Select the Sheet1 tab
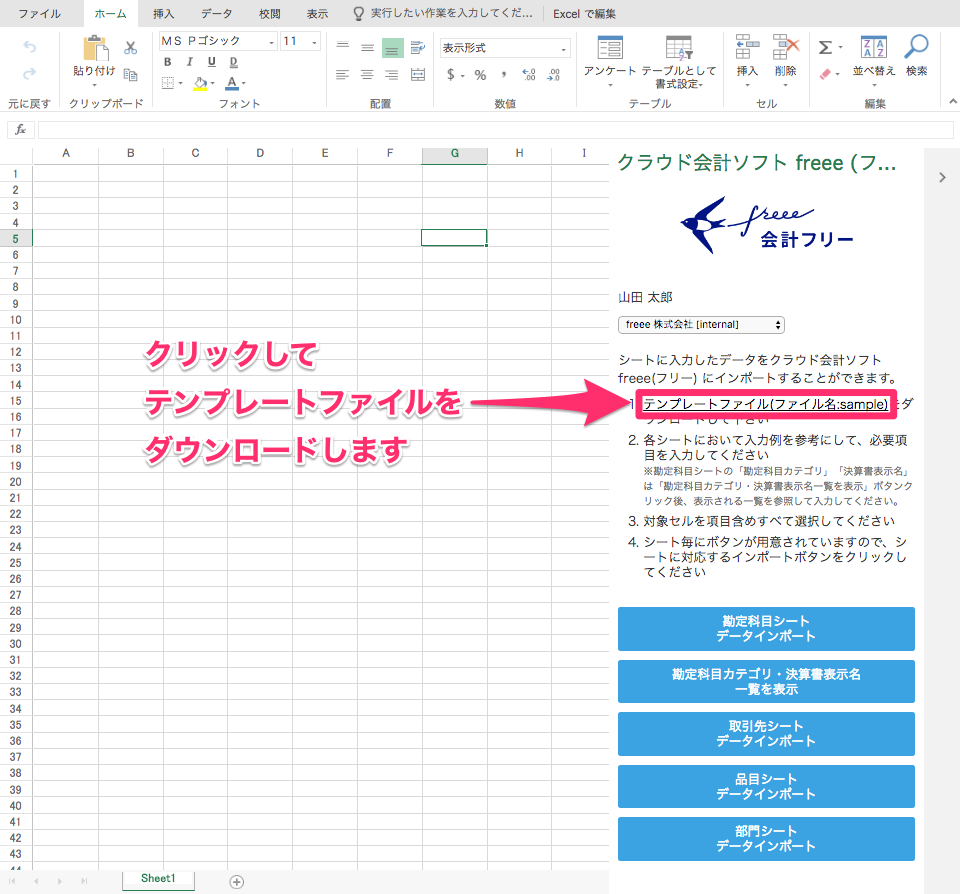The width and height of the screenshot is (960, 894). (x=158, y=879)
